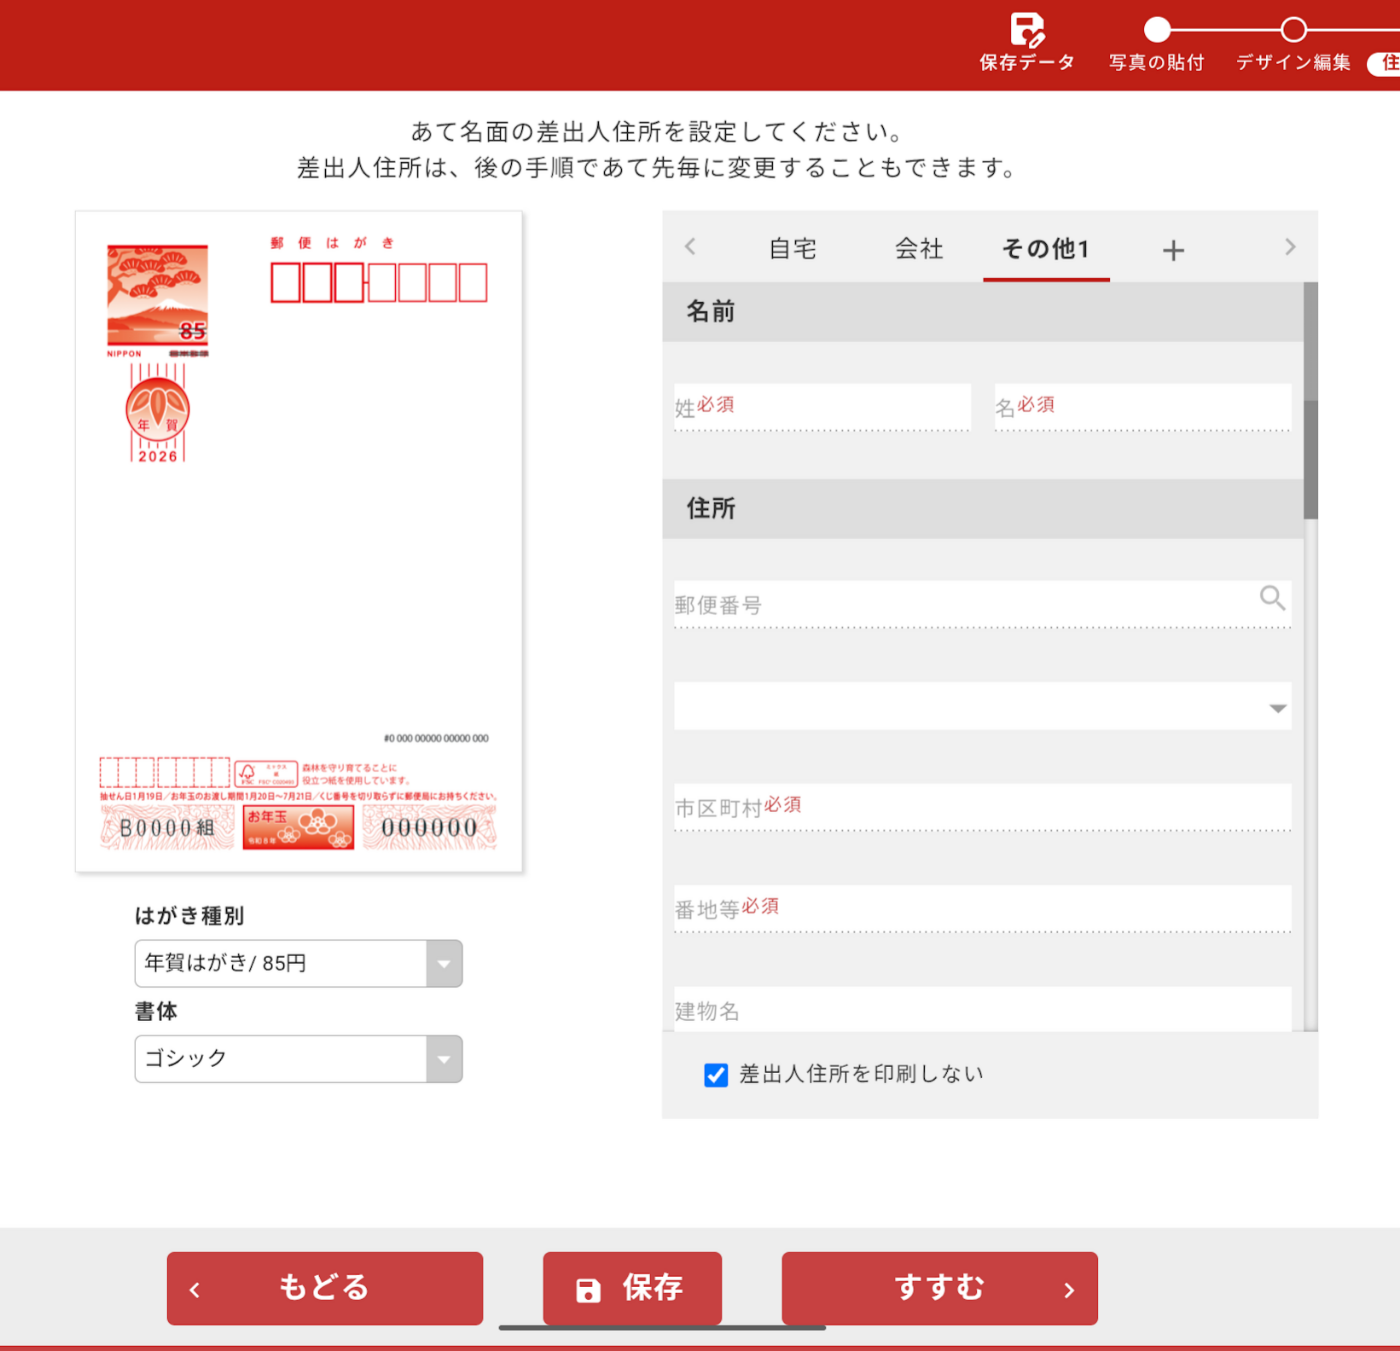Click the 写真の貼付 step circle
Viewport: 1400px width, 1351px height.
click(x=1157, y=30)
